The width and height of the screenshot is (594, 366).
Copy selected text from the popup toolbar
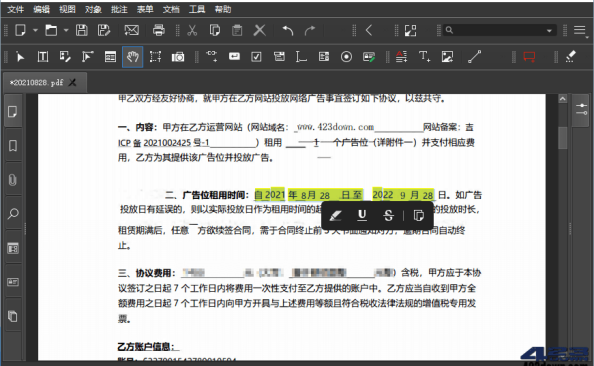tap(418, 216)
